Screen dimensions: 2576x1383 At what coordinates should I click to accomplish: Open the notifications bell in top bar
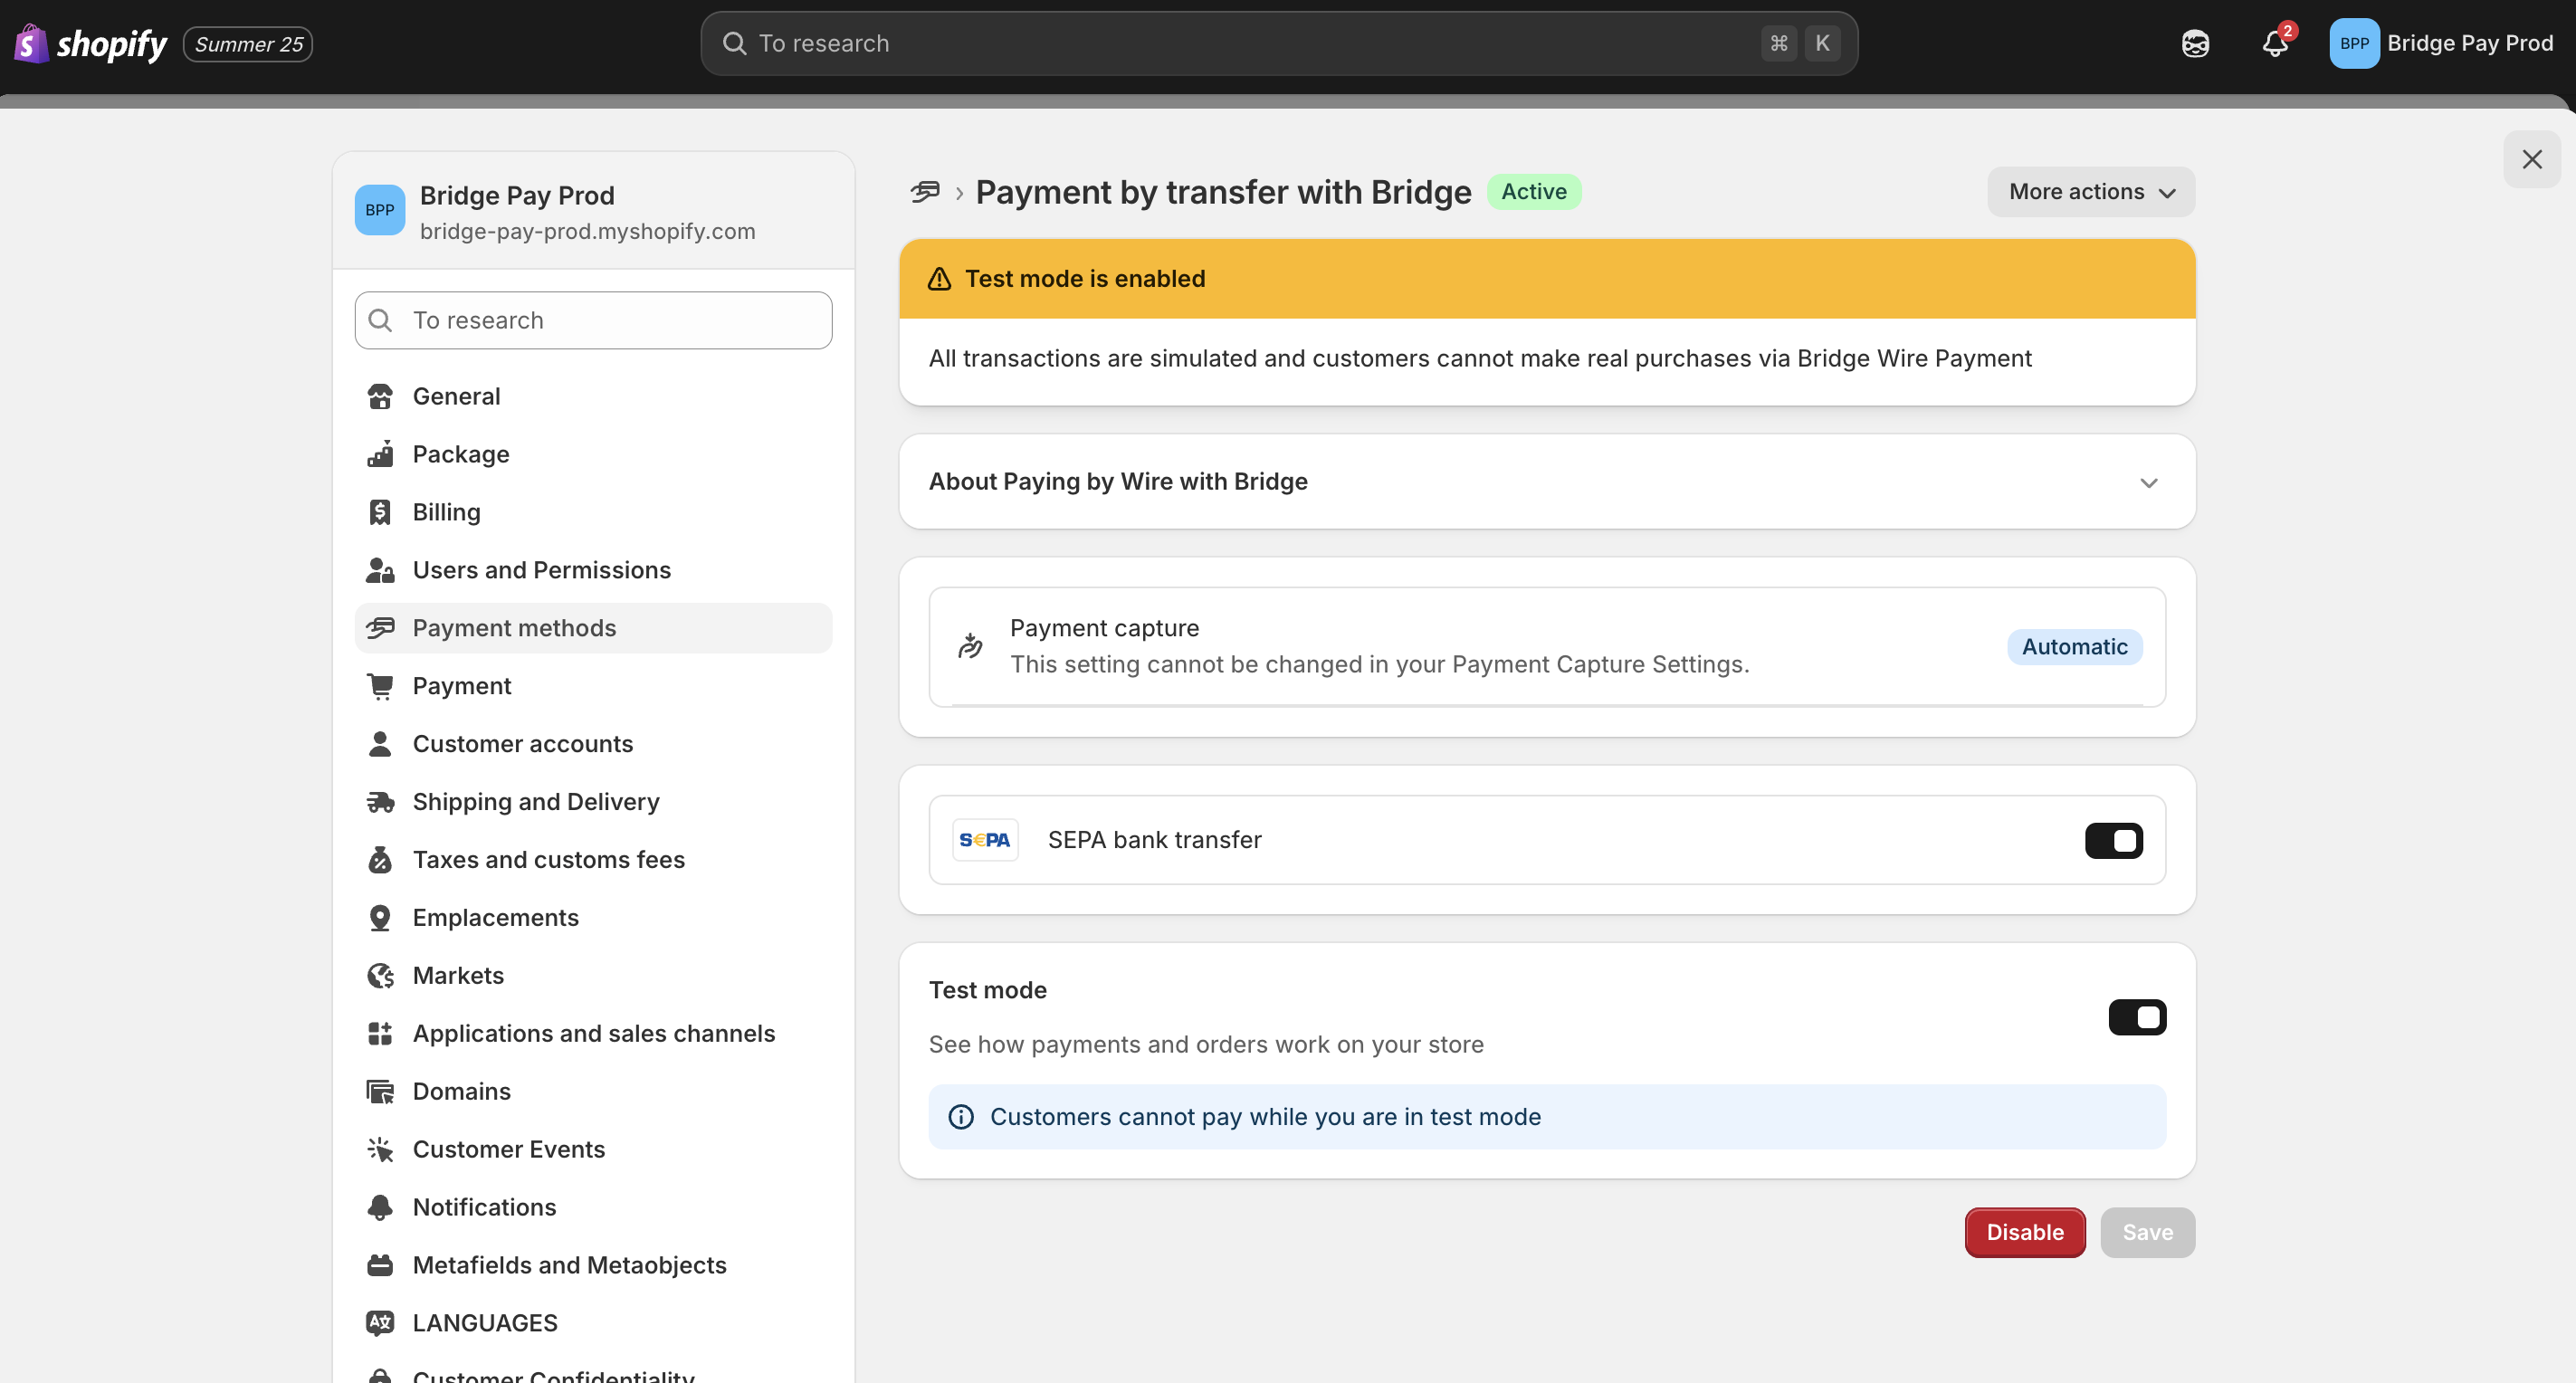coord(2275,44)
